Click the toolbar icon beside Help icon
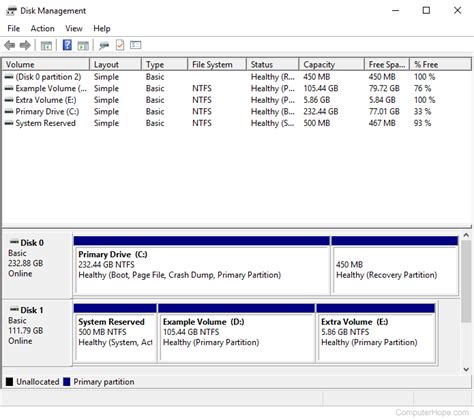 (x=83, y=45)
